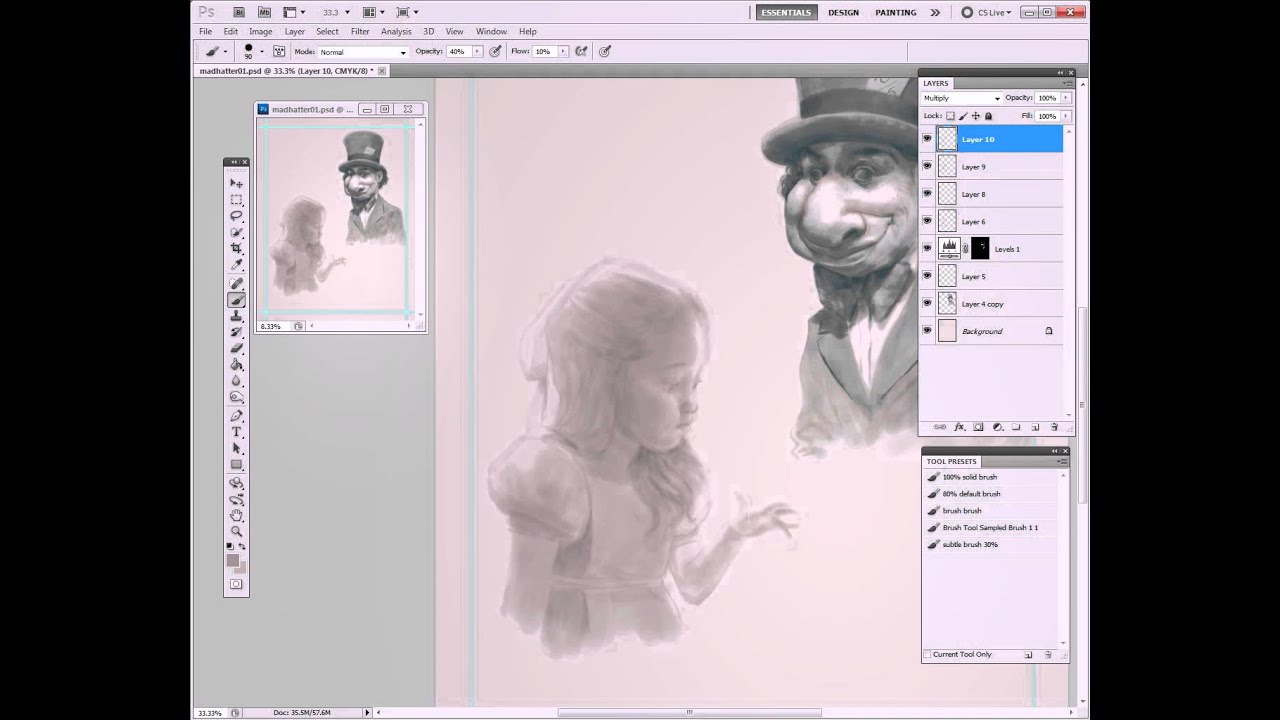Enable the Current Tool Only checkbox
This screenshot has width=1280, height=720.
(928, 654)
